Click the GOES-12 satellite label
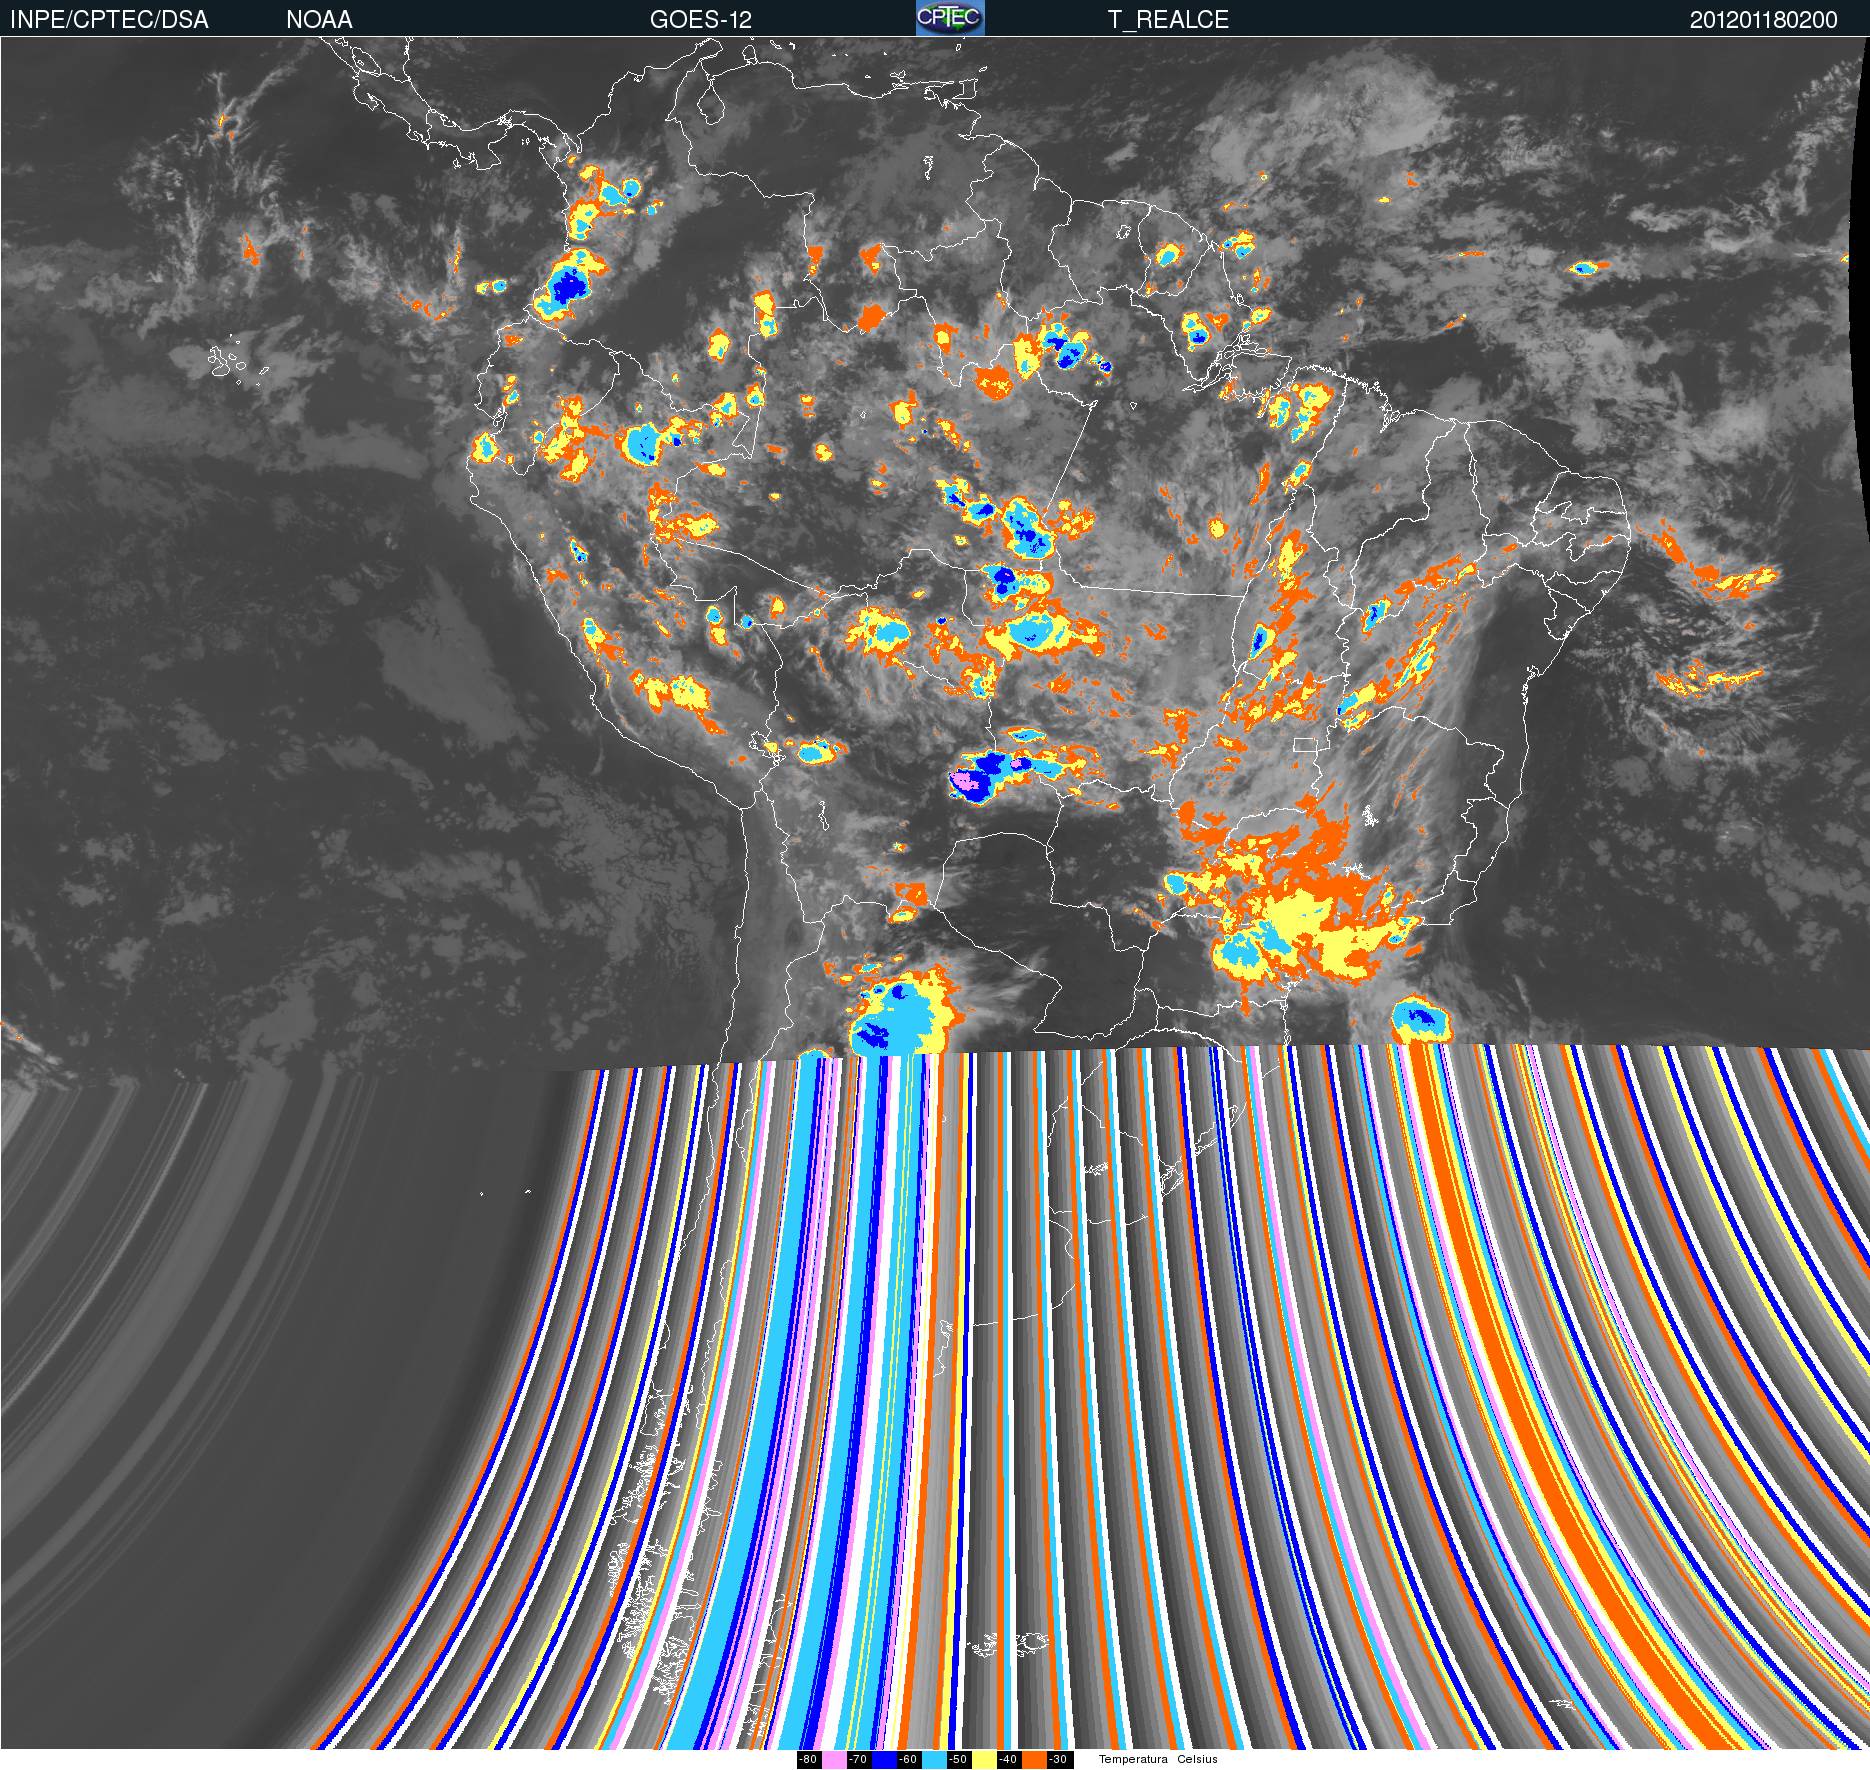This screenshot has width=1870, height=1770. [700, 20]
